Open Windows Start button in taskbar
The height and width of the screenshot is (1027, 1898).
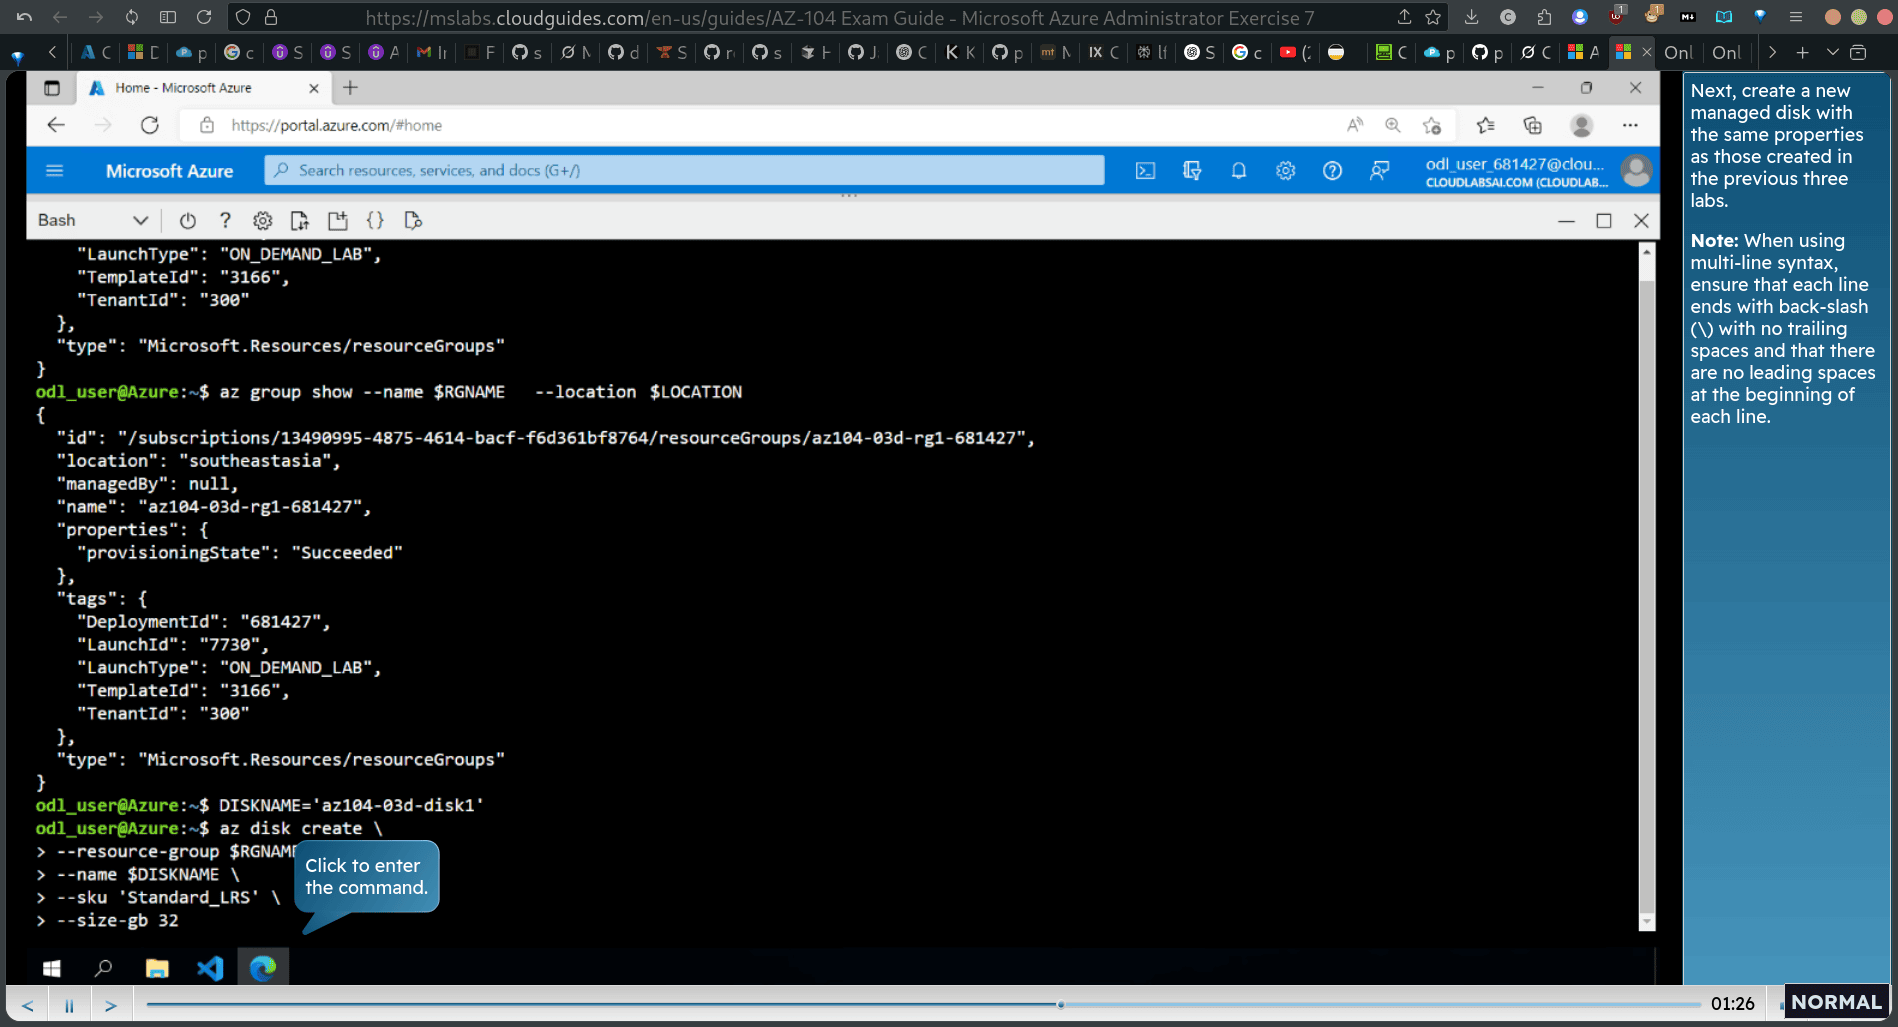tap(52, 968)
